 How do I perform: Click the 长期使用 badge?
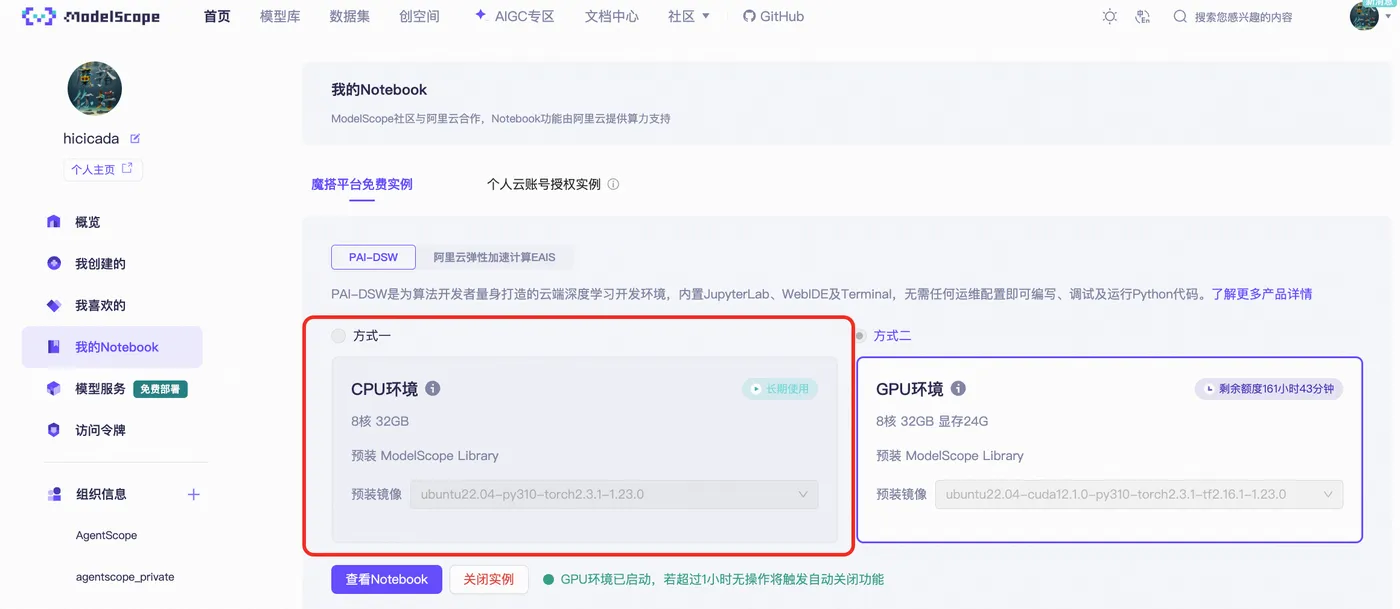[x=780, y=388]
